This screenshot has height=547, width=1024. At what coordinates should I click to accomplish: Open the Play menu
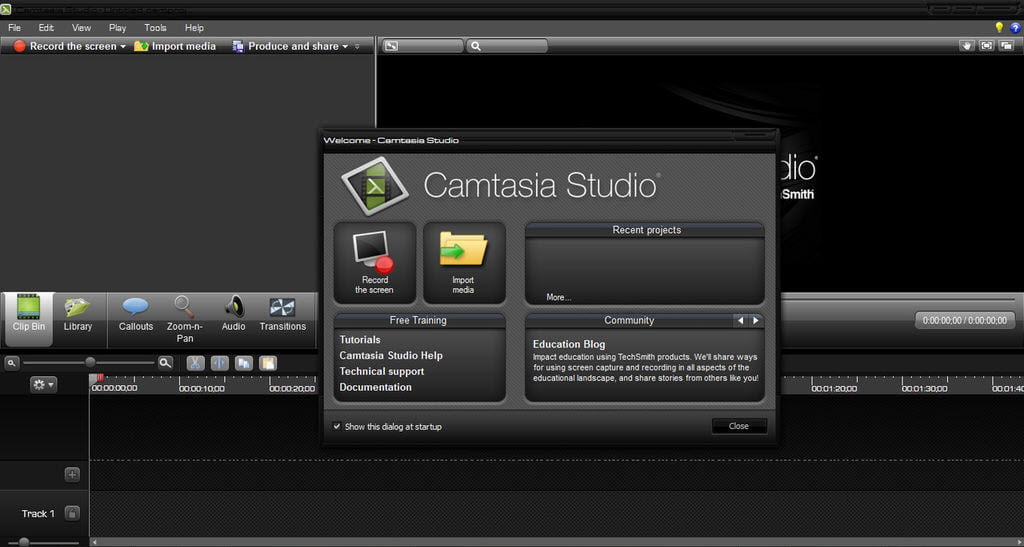118,27
